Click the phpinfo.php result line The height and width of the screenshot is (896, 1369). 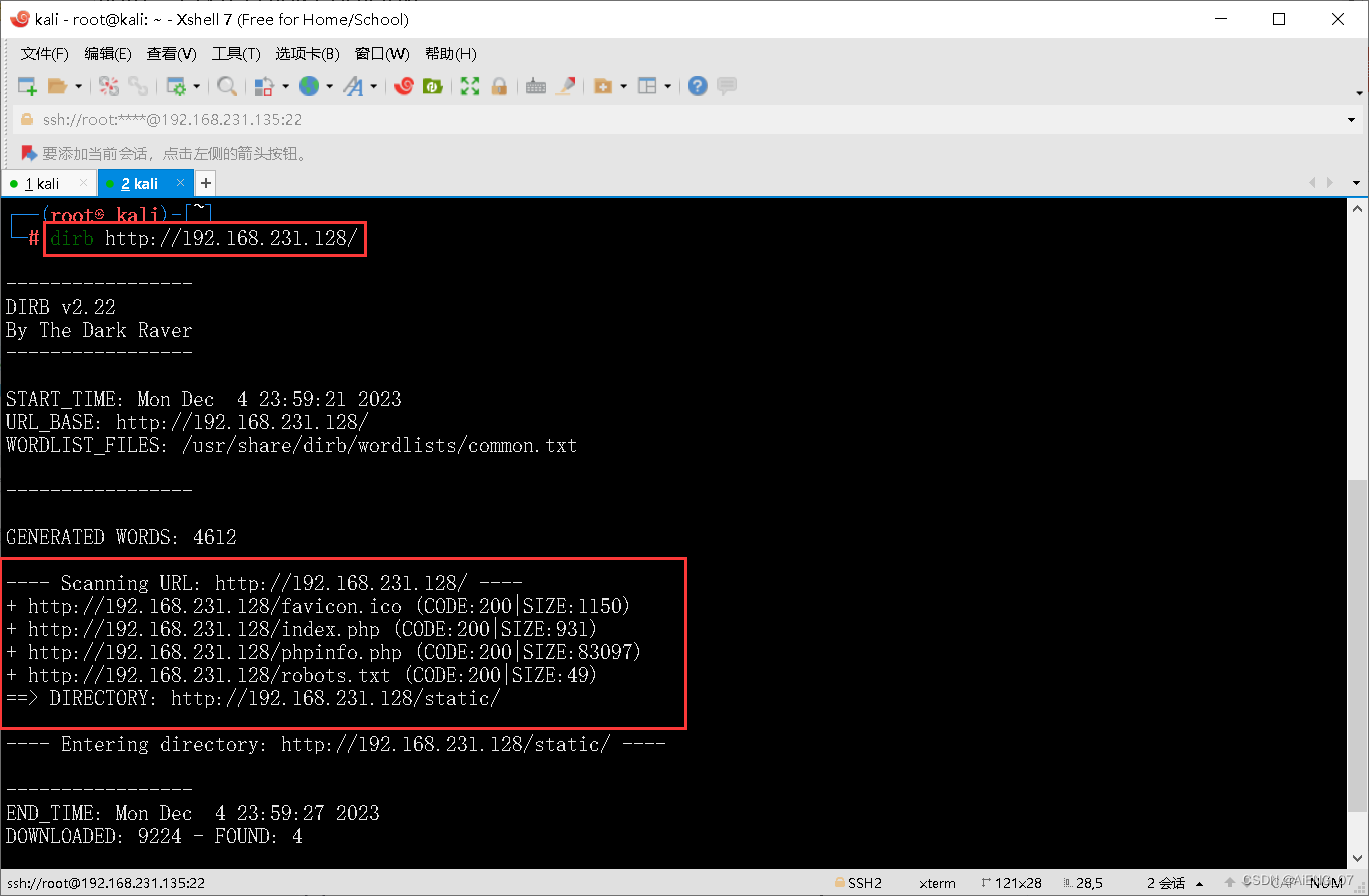pyautogui.click(x=323, y=652)
